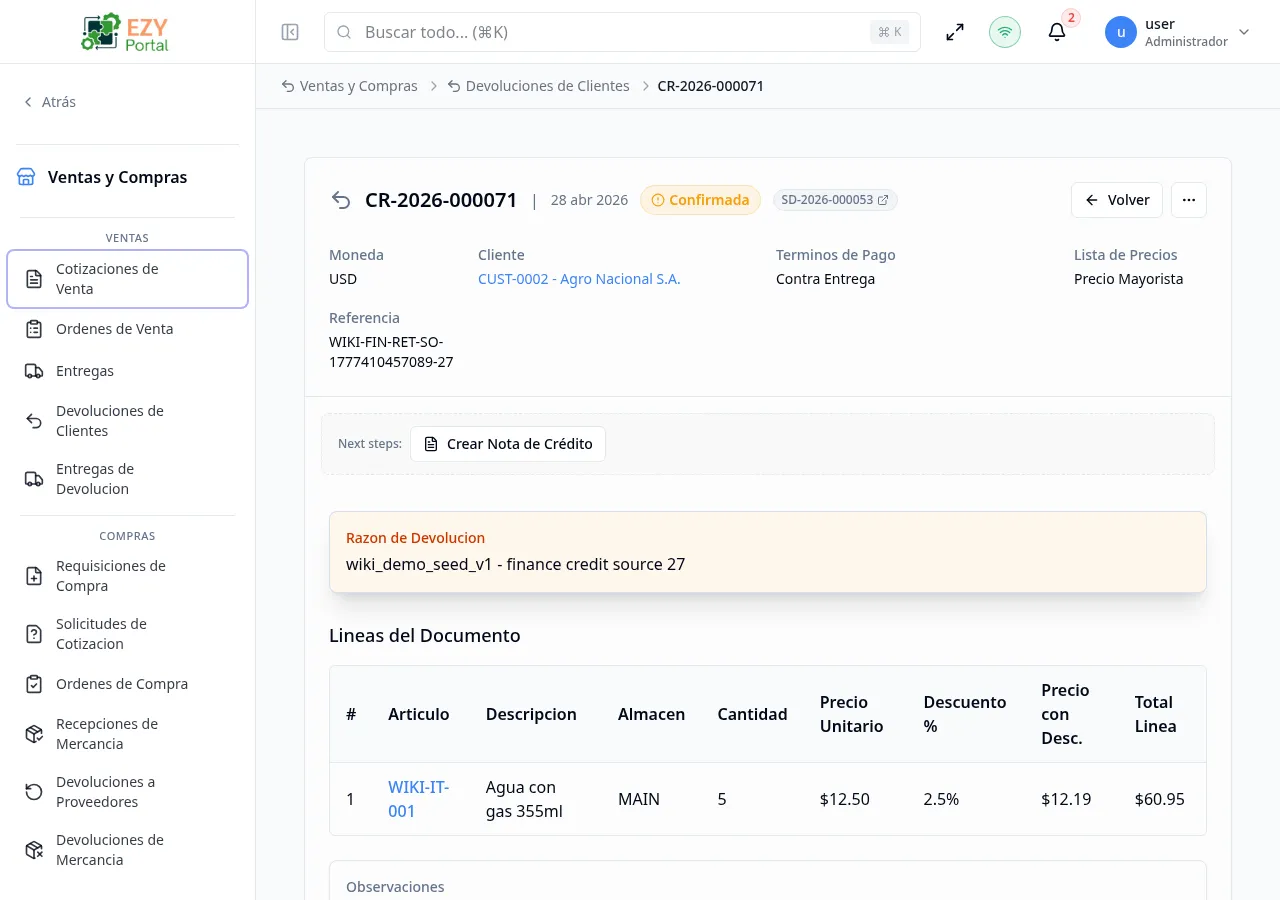Open the user Administrador account dropdown

tap(1178, 32)
